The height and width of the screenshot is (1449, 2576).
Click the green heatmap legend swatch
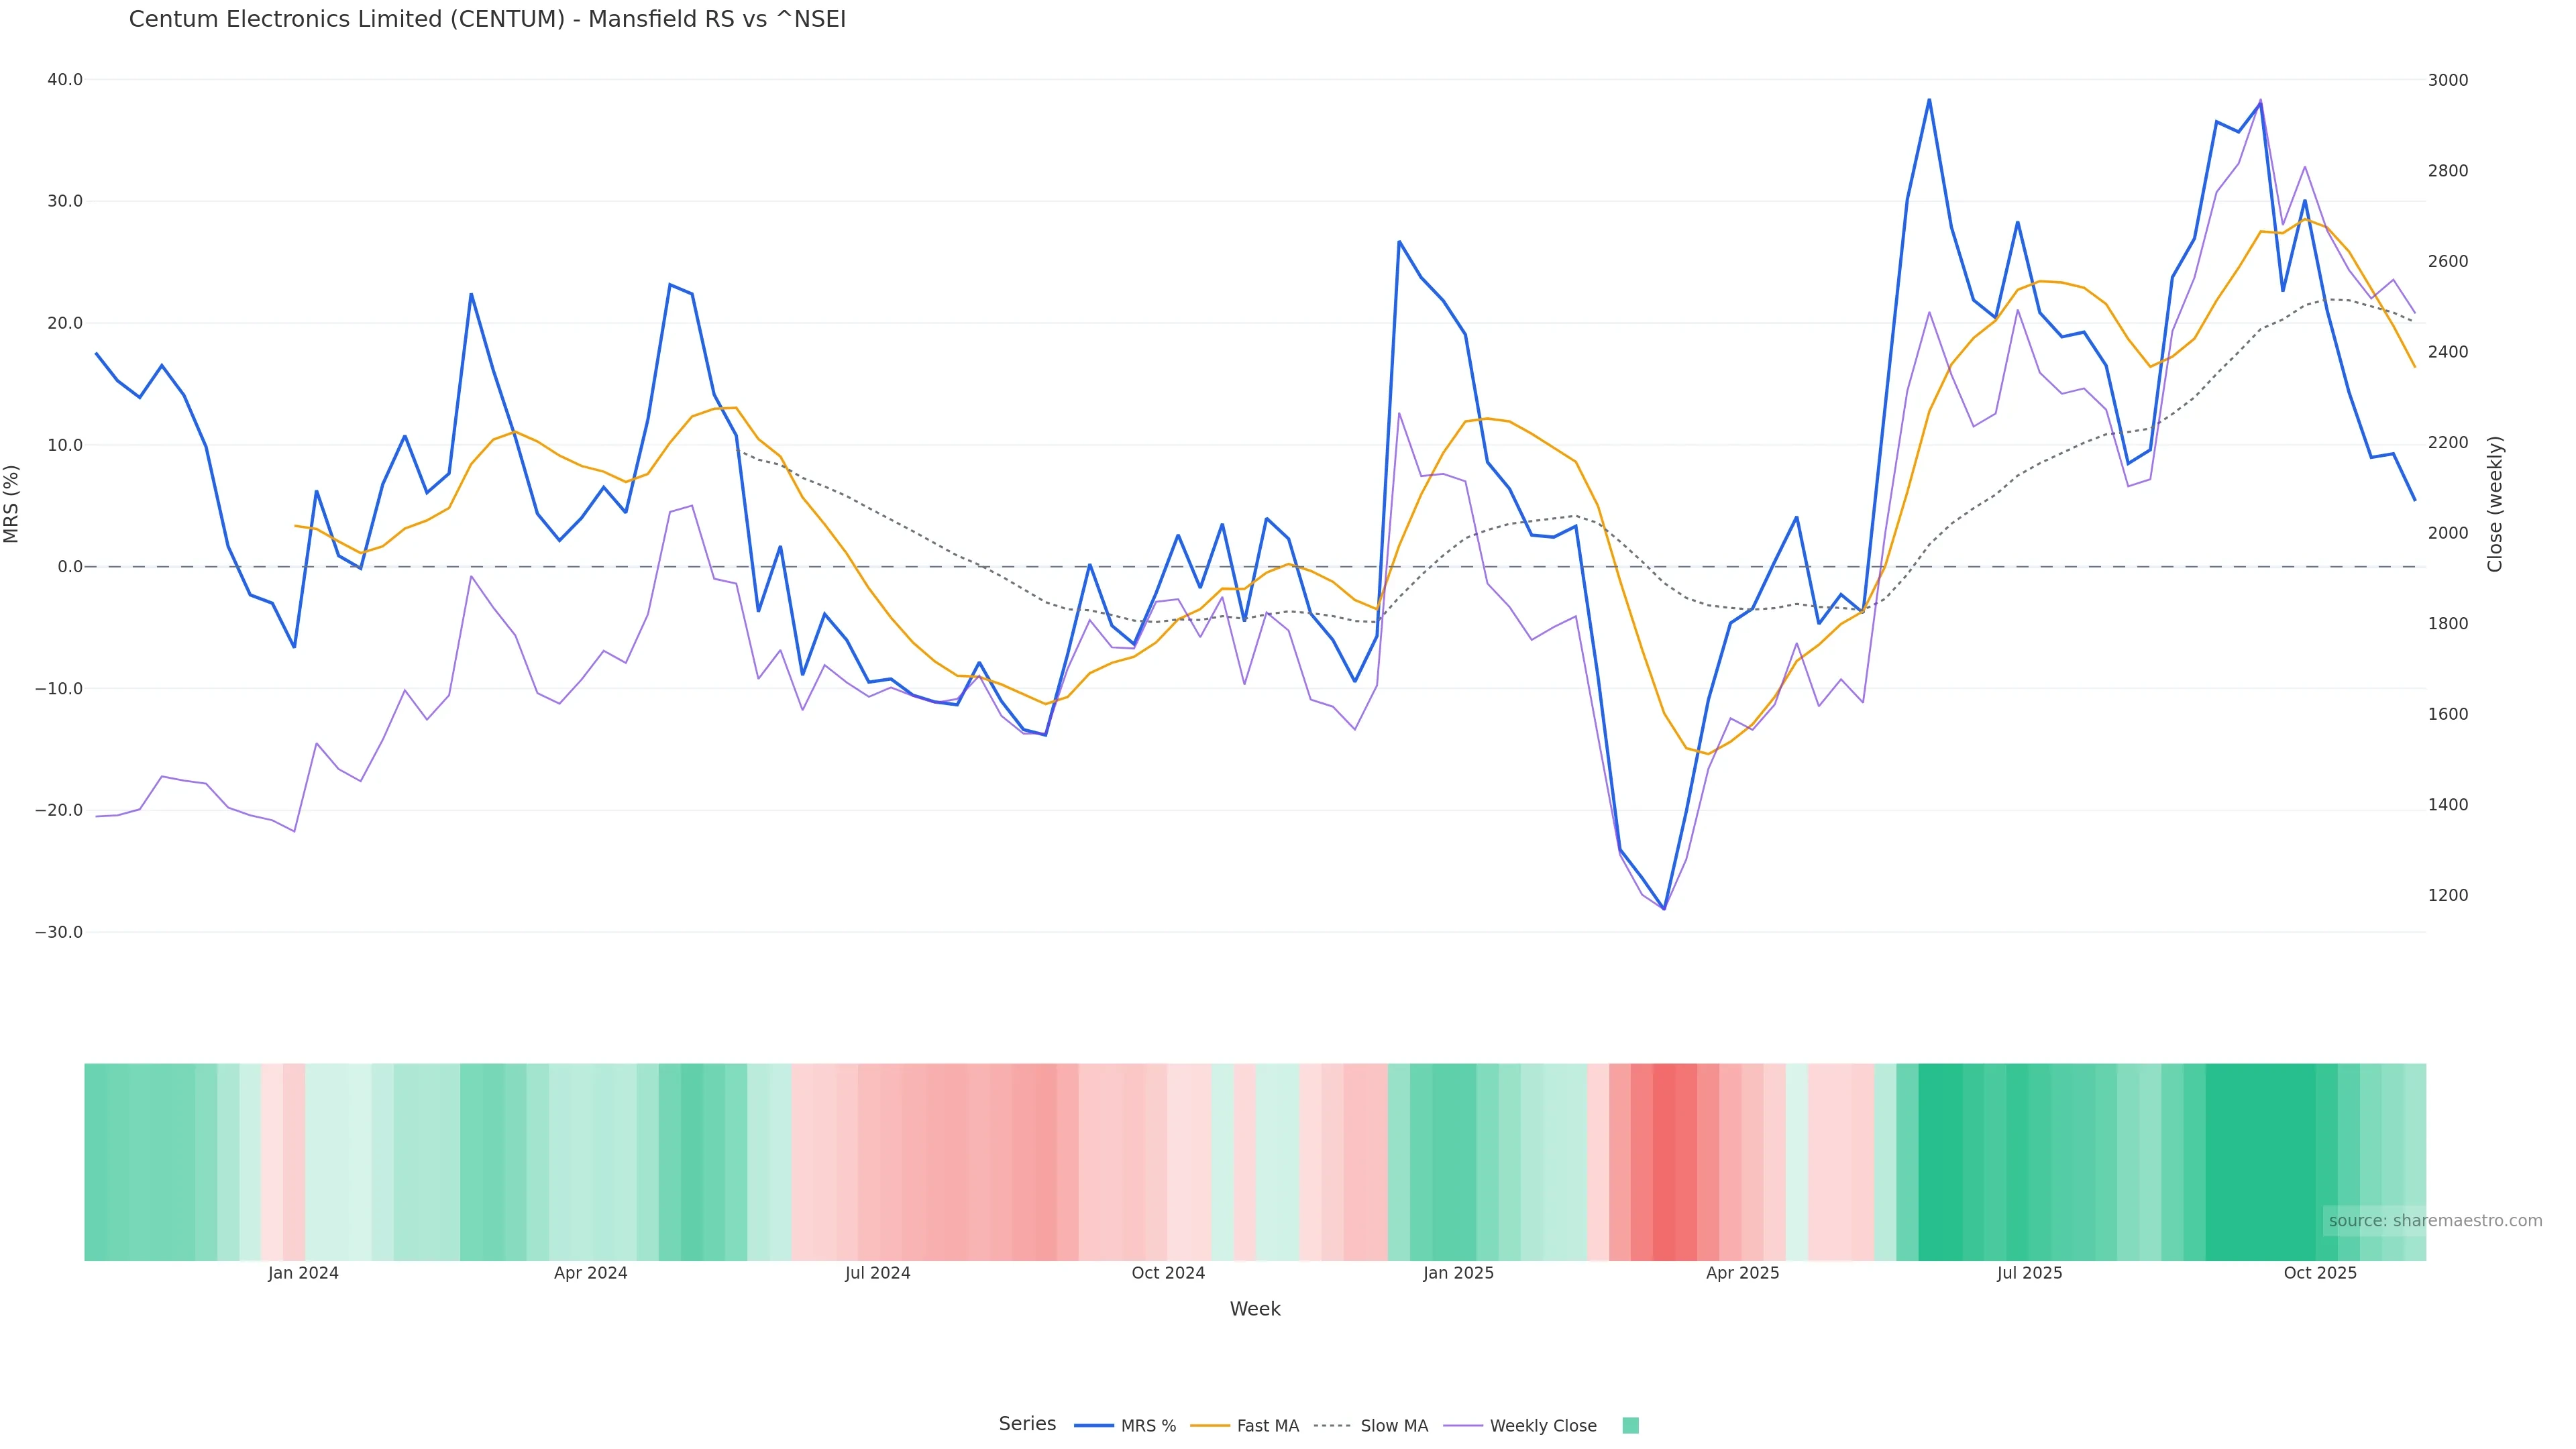click(x=1630, y=1426)
